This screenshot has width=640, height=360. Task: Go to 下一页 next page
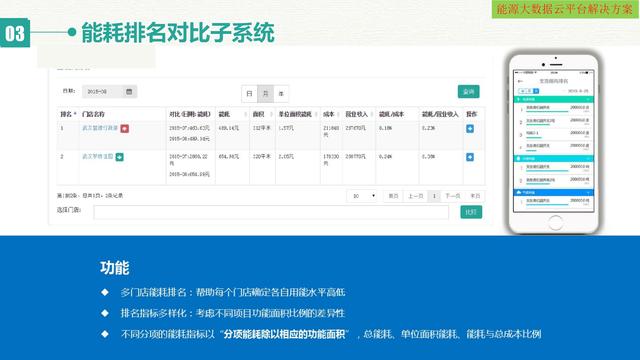point(453,196)
